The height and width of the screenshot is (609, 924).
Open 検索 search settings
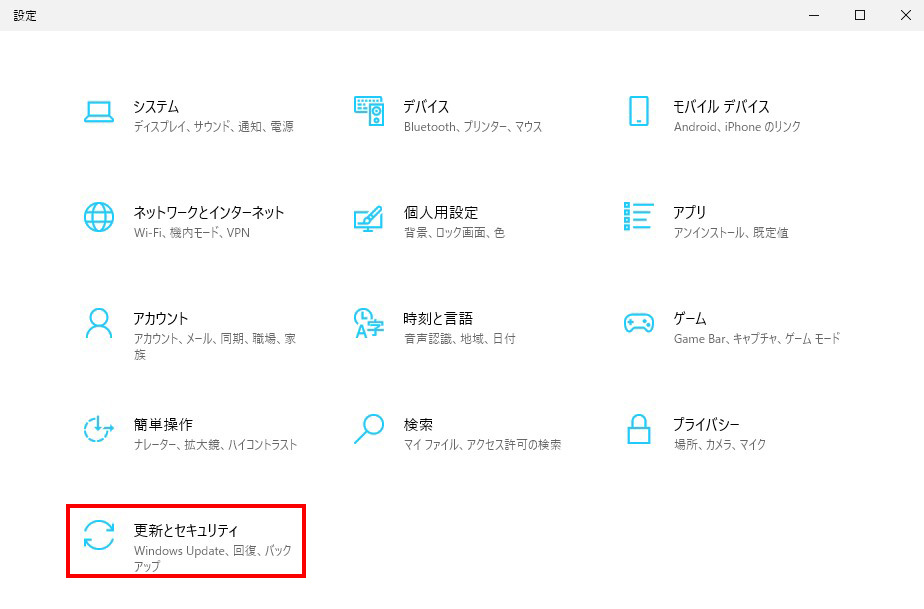click(x=369, y=428)
